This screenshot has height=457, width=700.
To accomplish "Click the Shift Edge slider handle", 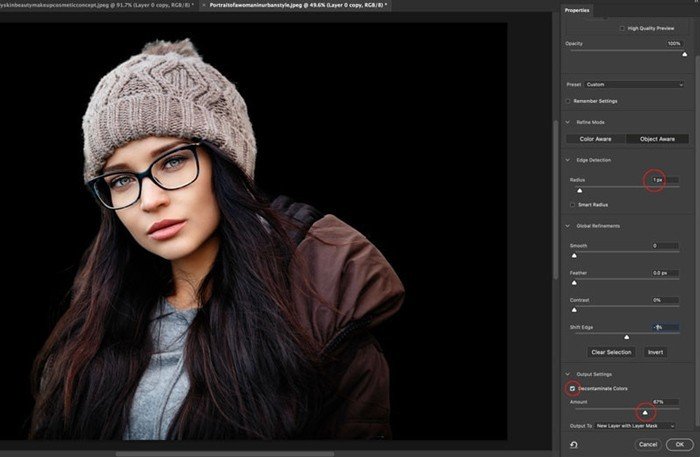I will pyautogui.click(x=627, y=338).
